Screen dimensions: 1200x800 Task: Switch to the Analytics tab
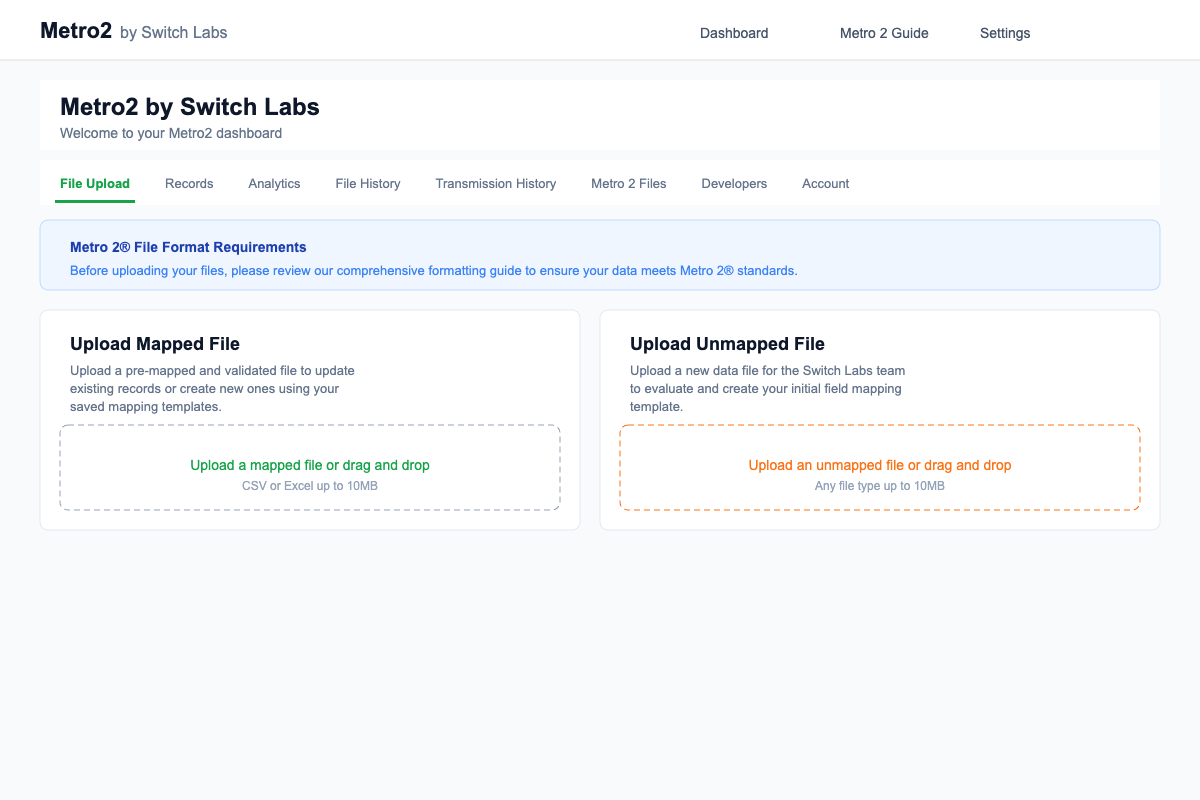pos(274,183)
